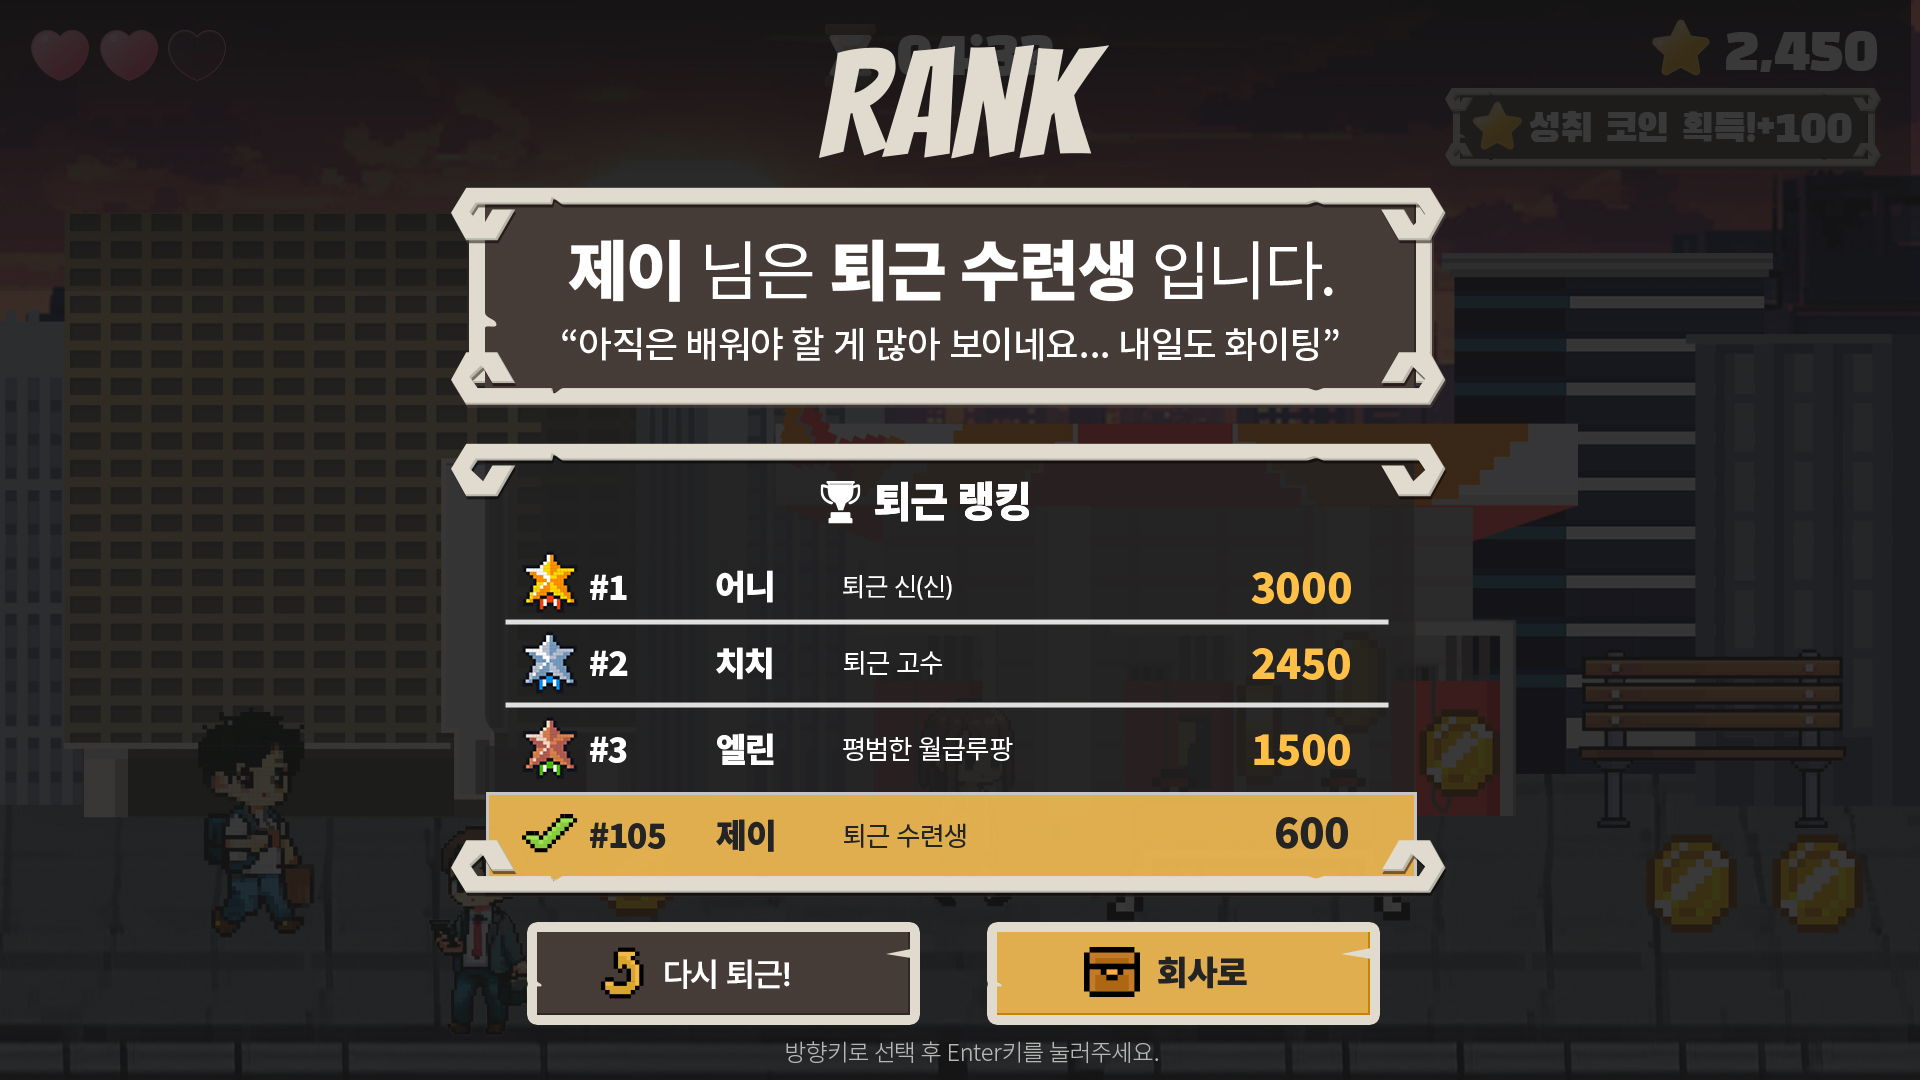Viewport: 1920px width, 1080px height.
Task: Click the silver star rank #2 icon
Action: click(550, 662)
